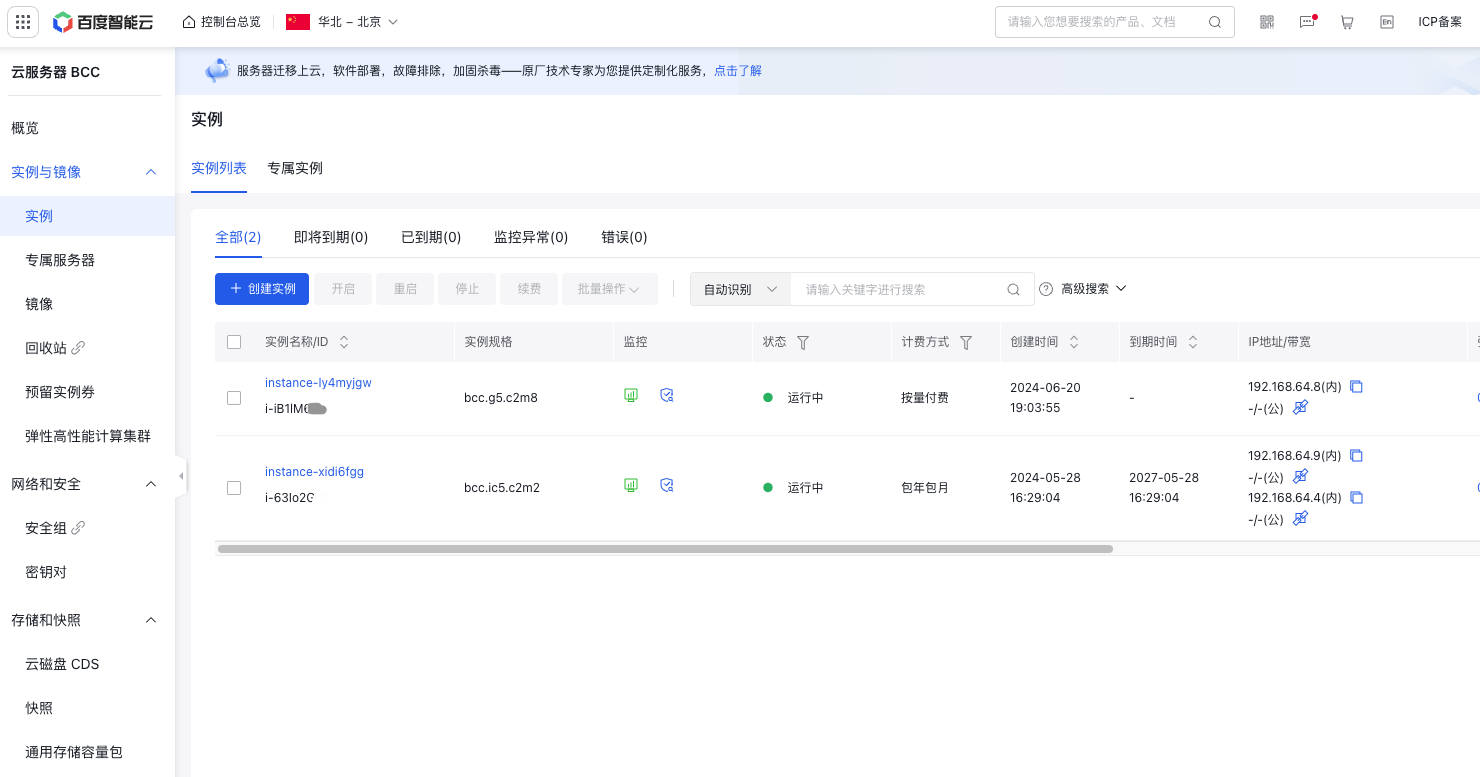1480x777 pixels.
Task: Click the help question mark beside 高级搜索
Action: click(x=1046, y=289)
